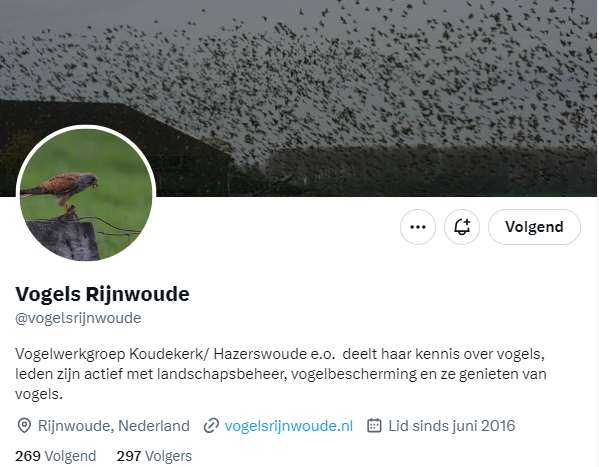
Task: Click the Vogels Rijnwoude display name
Action: click(102, 294)
